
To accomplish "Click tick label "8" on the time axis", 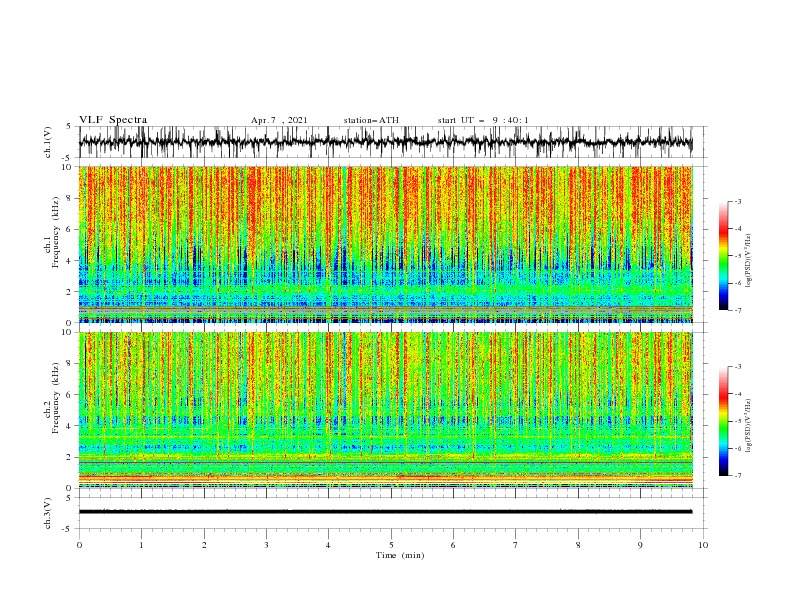I will click(578, 545).
